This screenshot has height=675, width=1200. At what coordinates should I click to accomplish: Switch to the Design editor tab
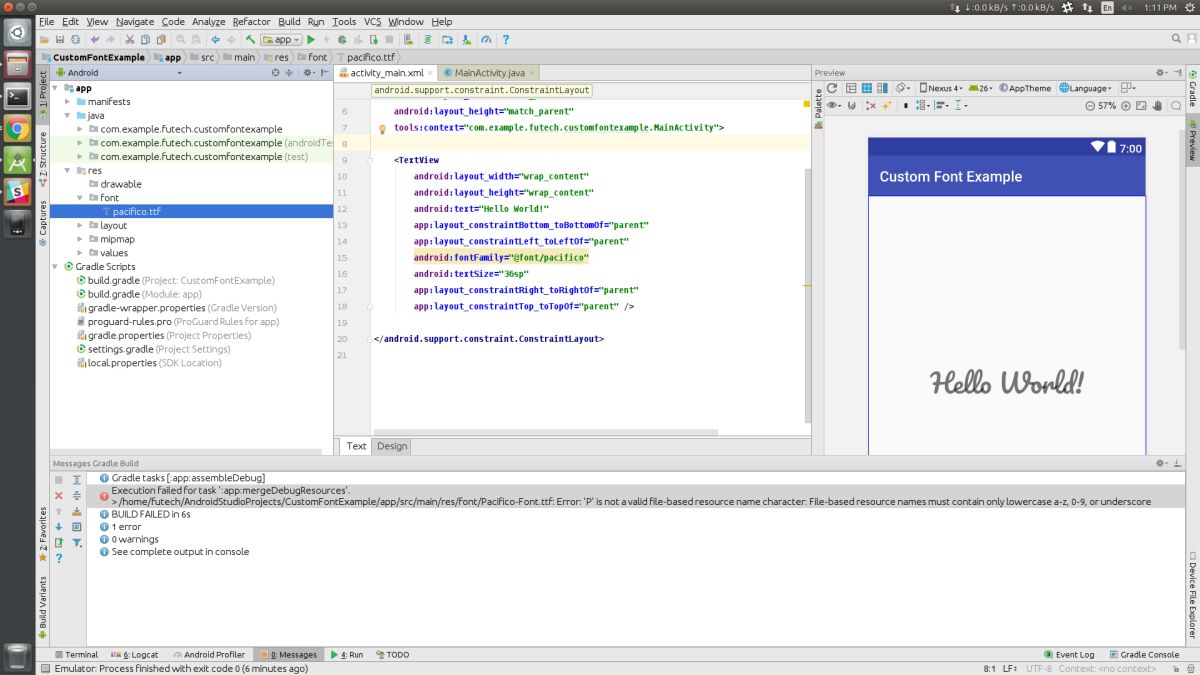(x=392, y=446)
